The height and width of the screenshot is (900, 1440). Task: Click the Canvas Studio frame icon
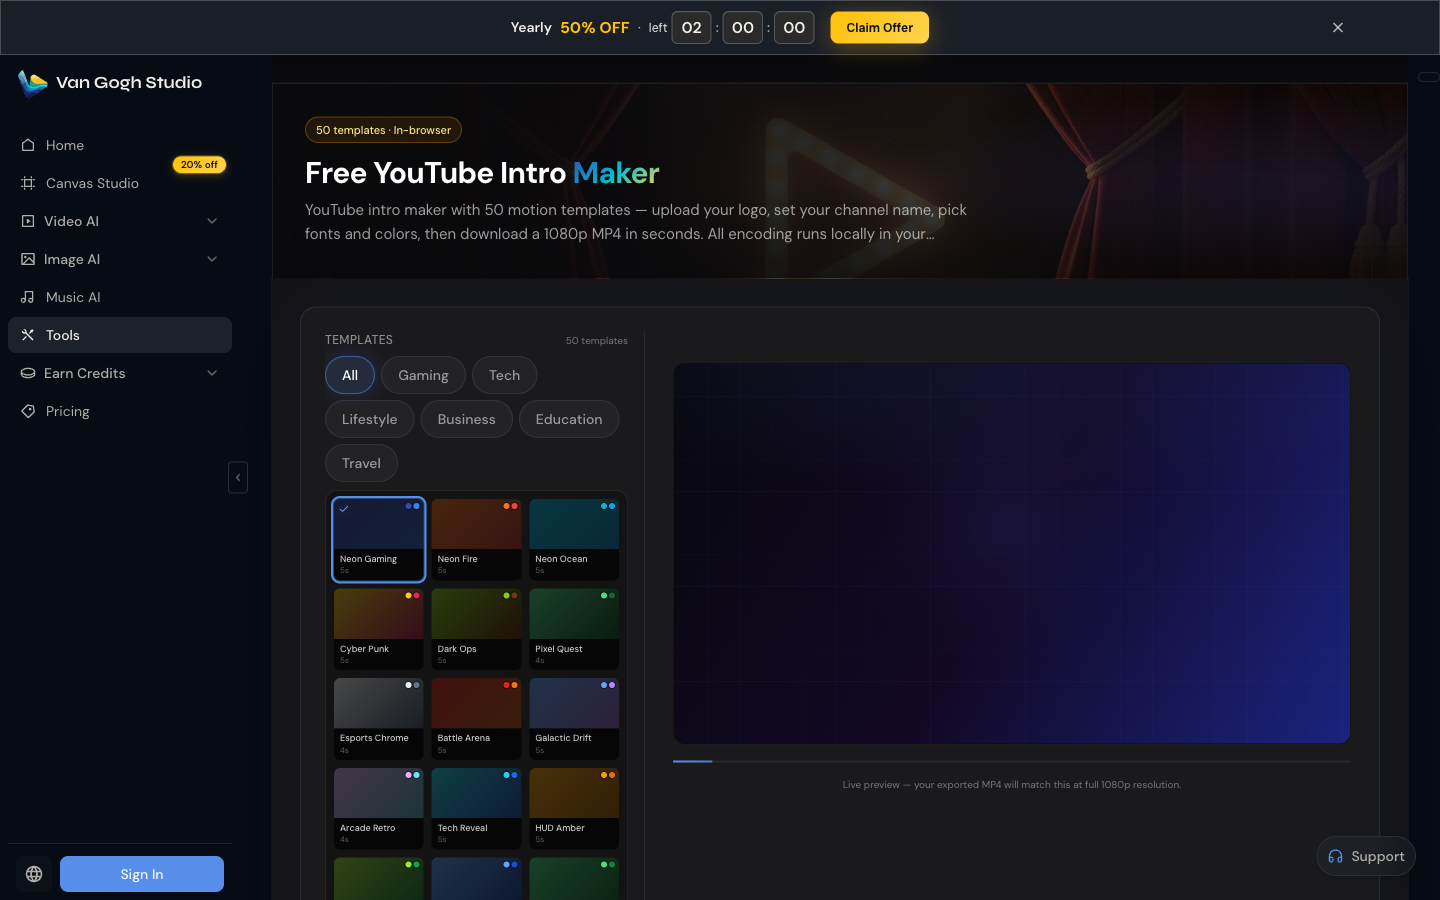click(28, 183)
